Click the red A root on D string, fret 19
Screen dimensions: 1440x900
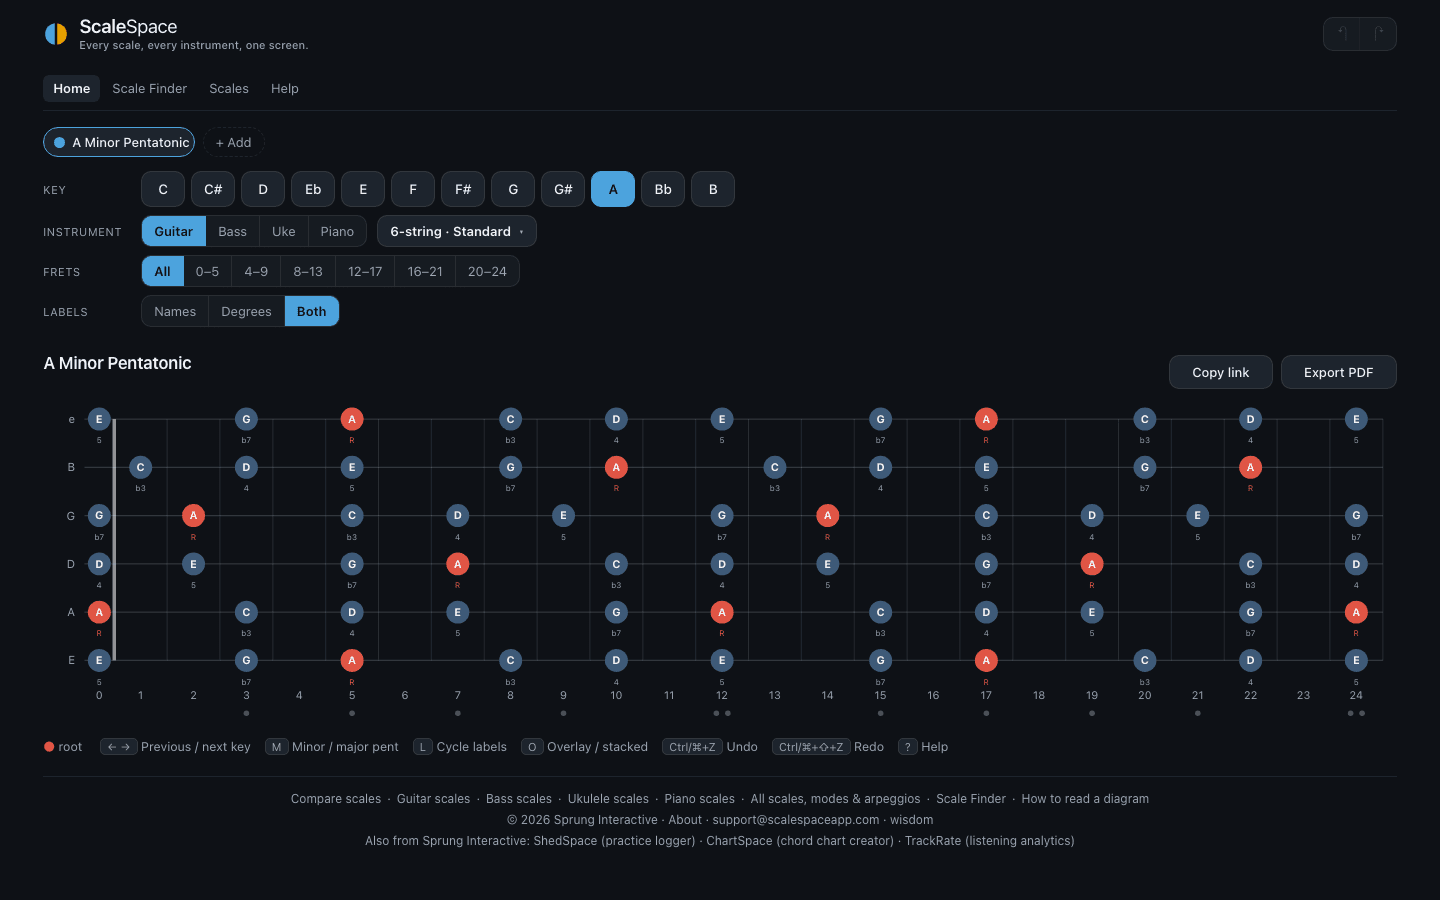click(1092, 564)
